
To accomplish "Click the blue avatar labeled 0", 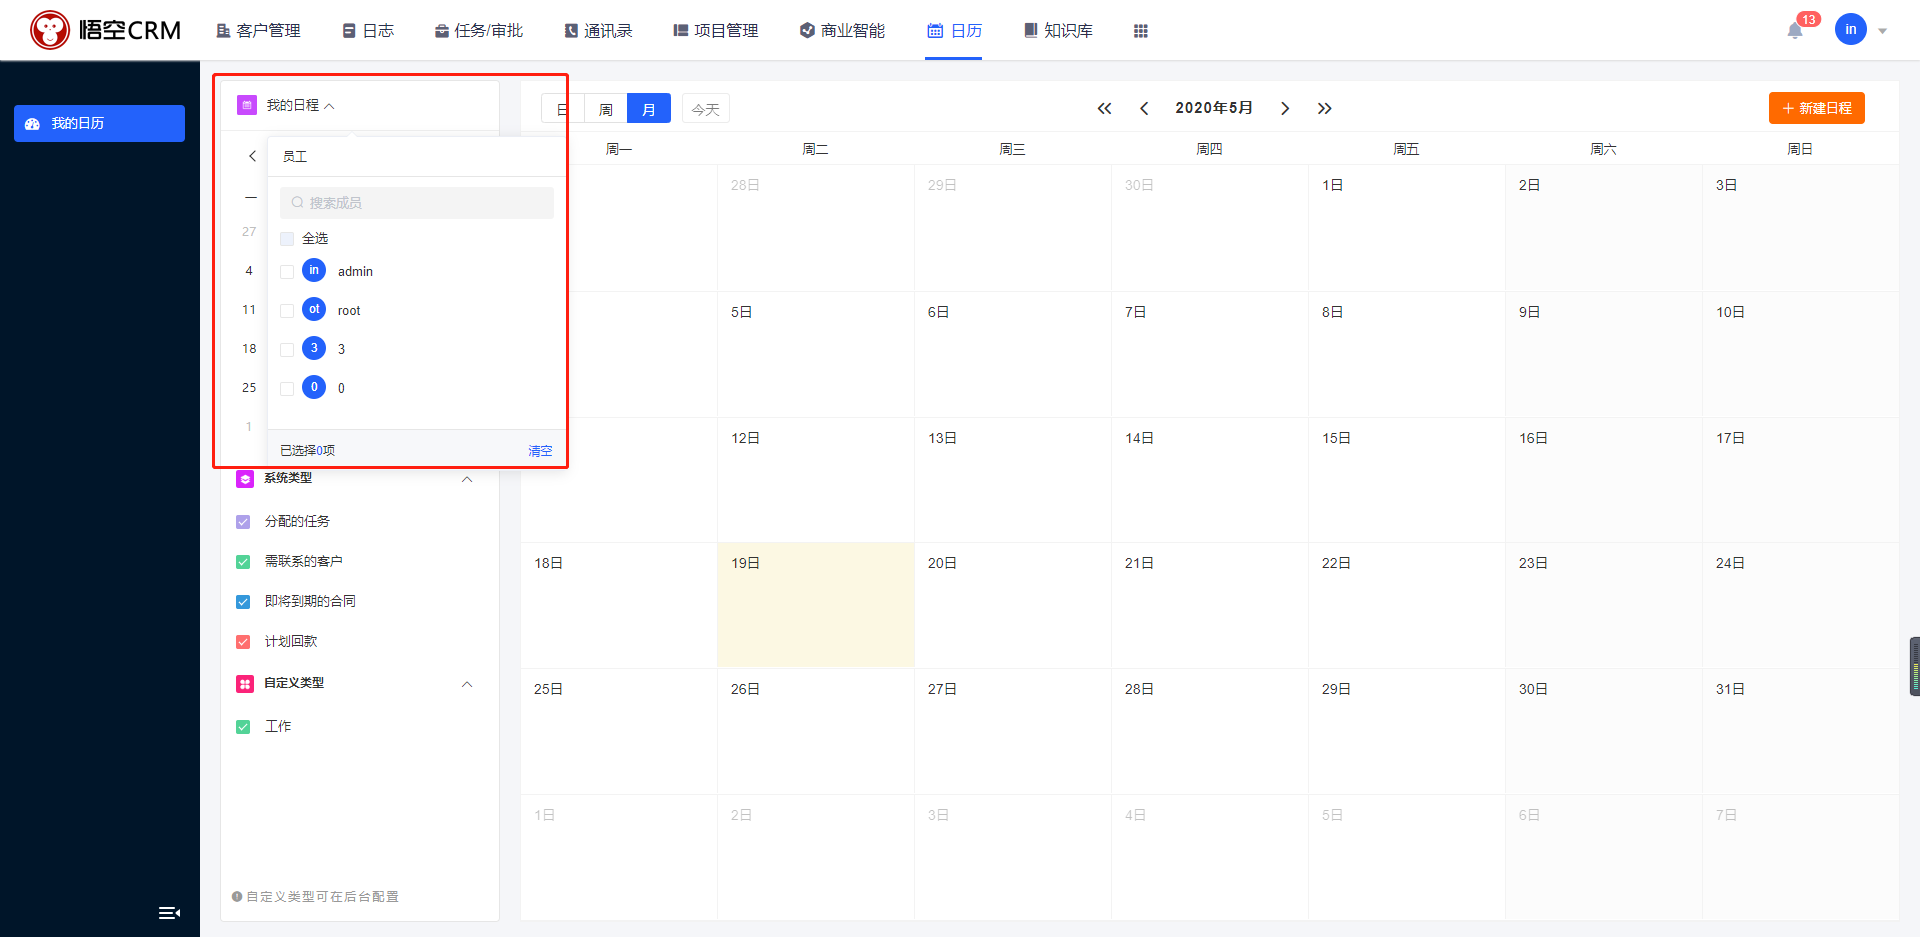I will (314, 387).
